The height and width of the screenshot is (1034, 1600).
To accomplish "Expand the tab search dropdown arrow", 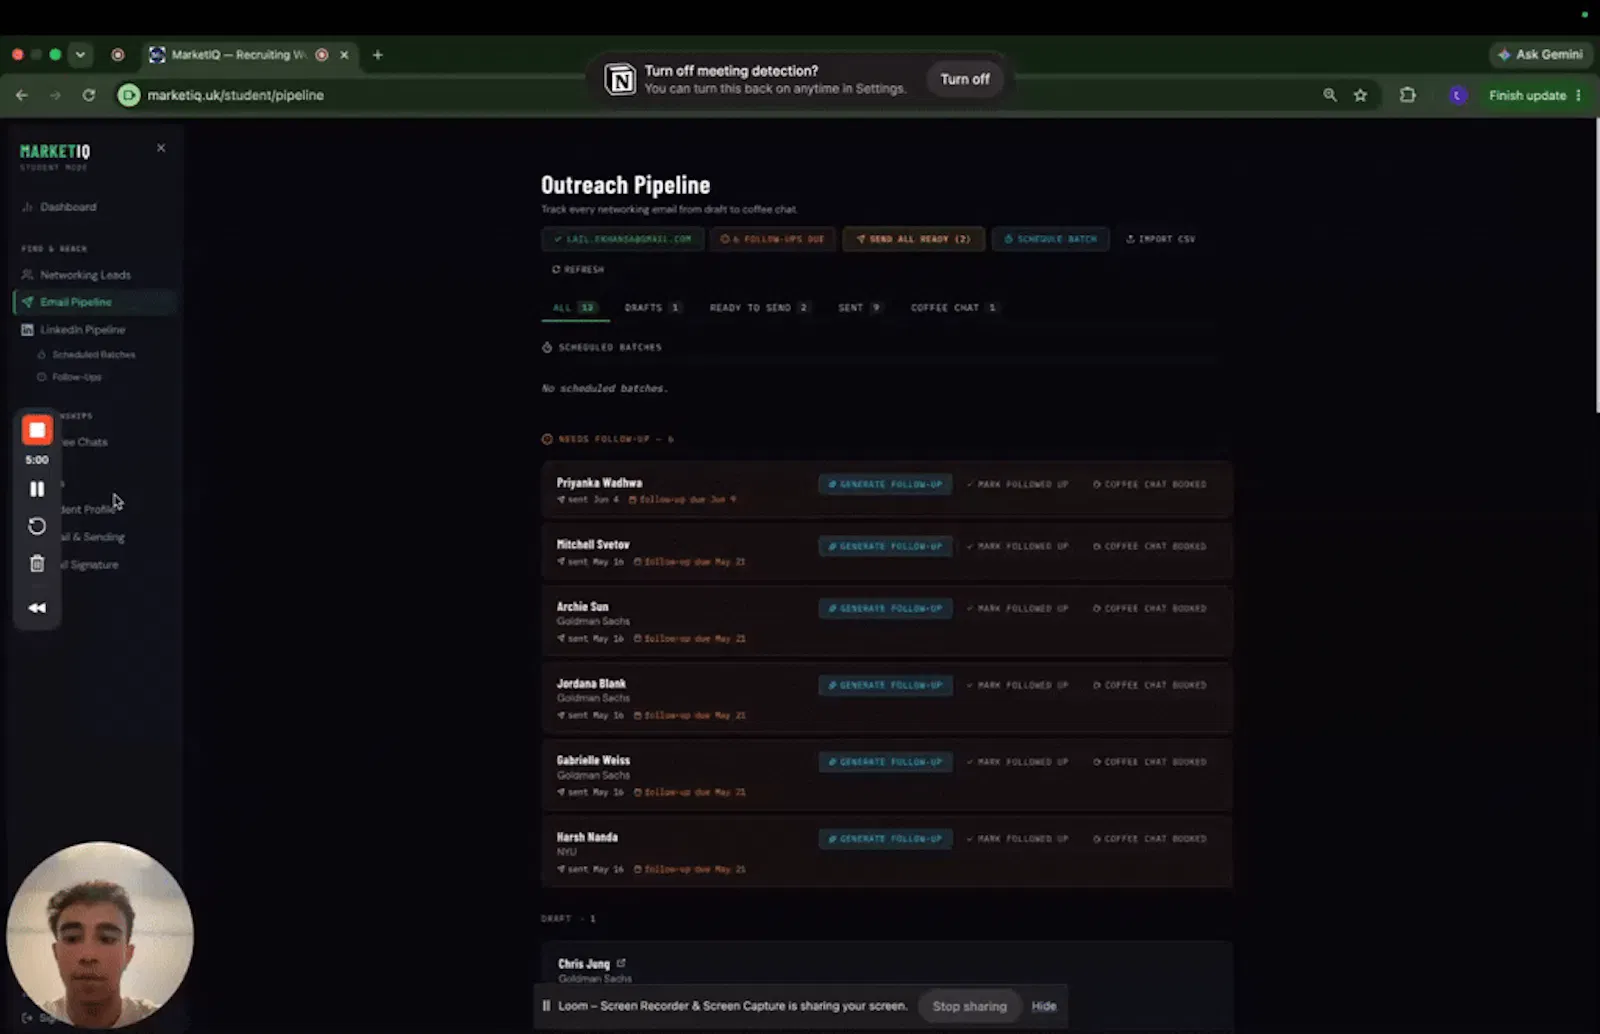I will 80,55.
